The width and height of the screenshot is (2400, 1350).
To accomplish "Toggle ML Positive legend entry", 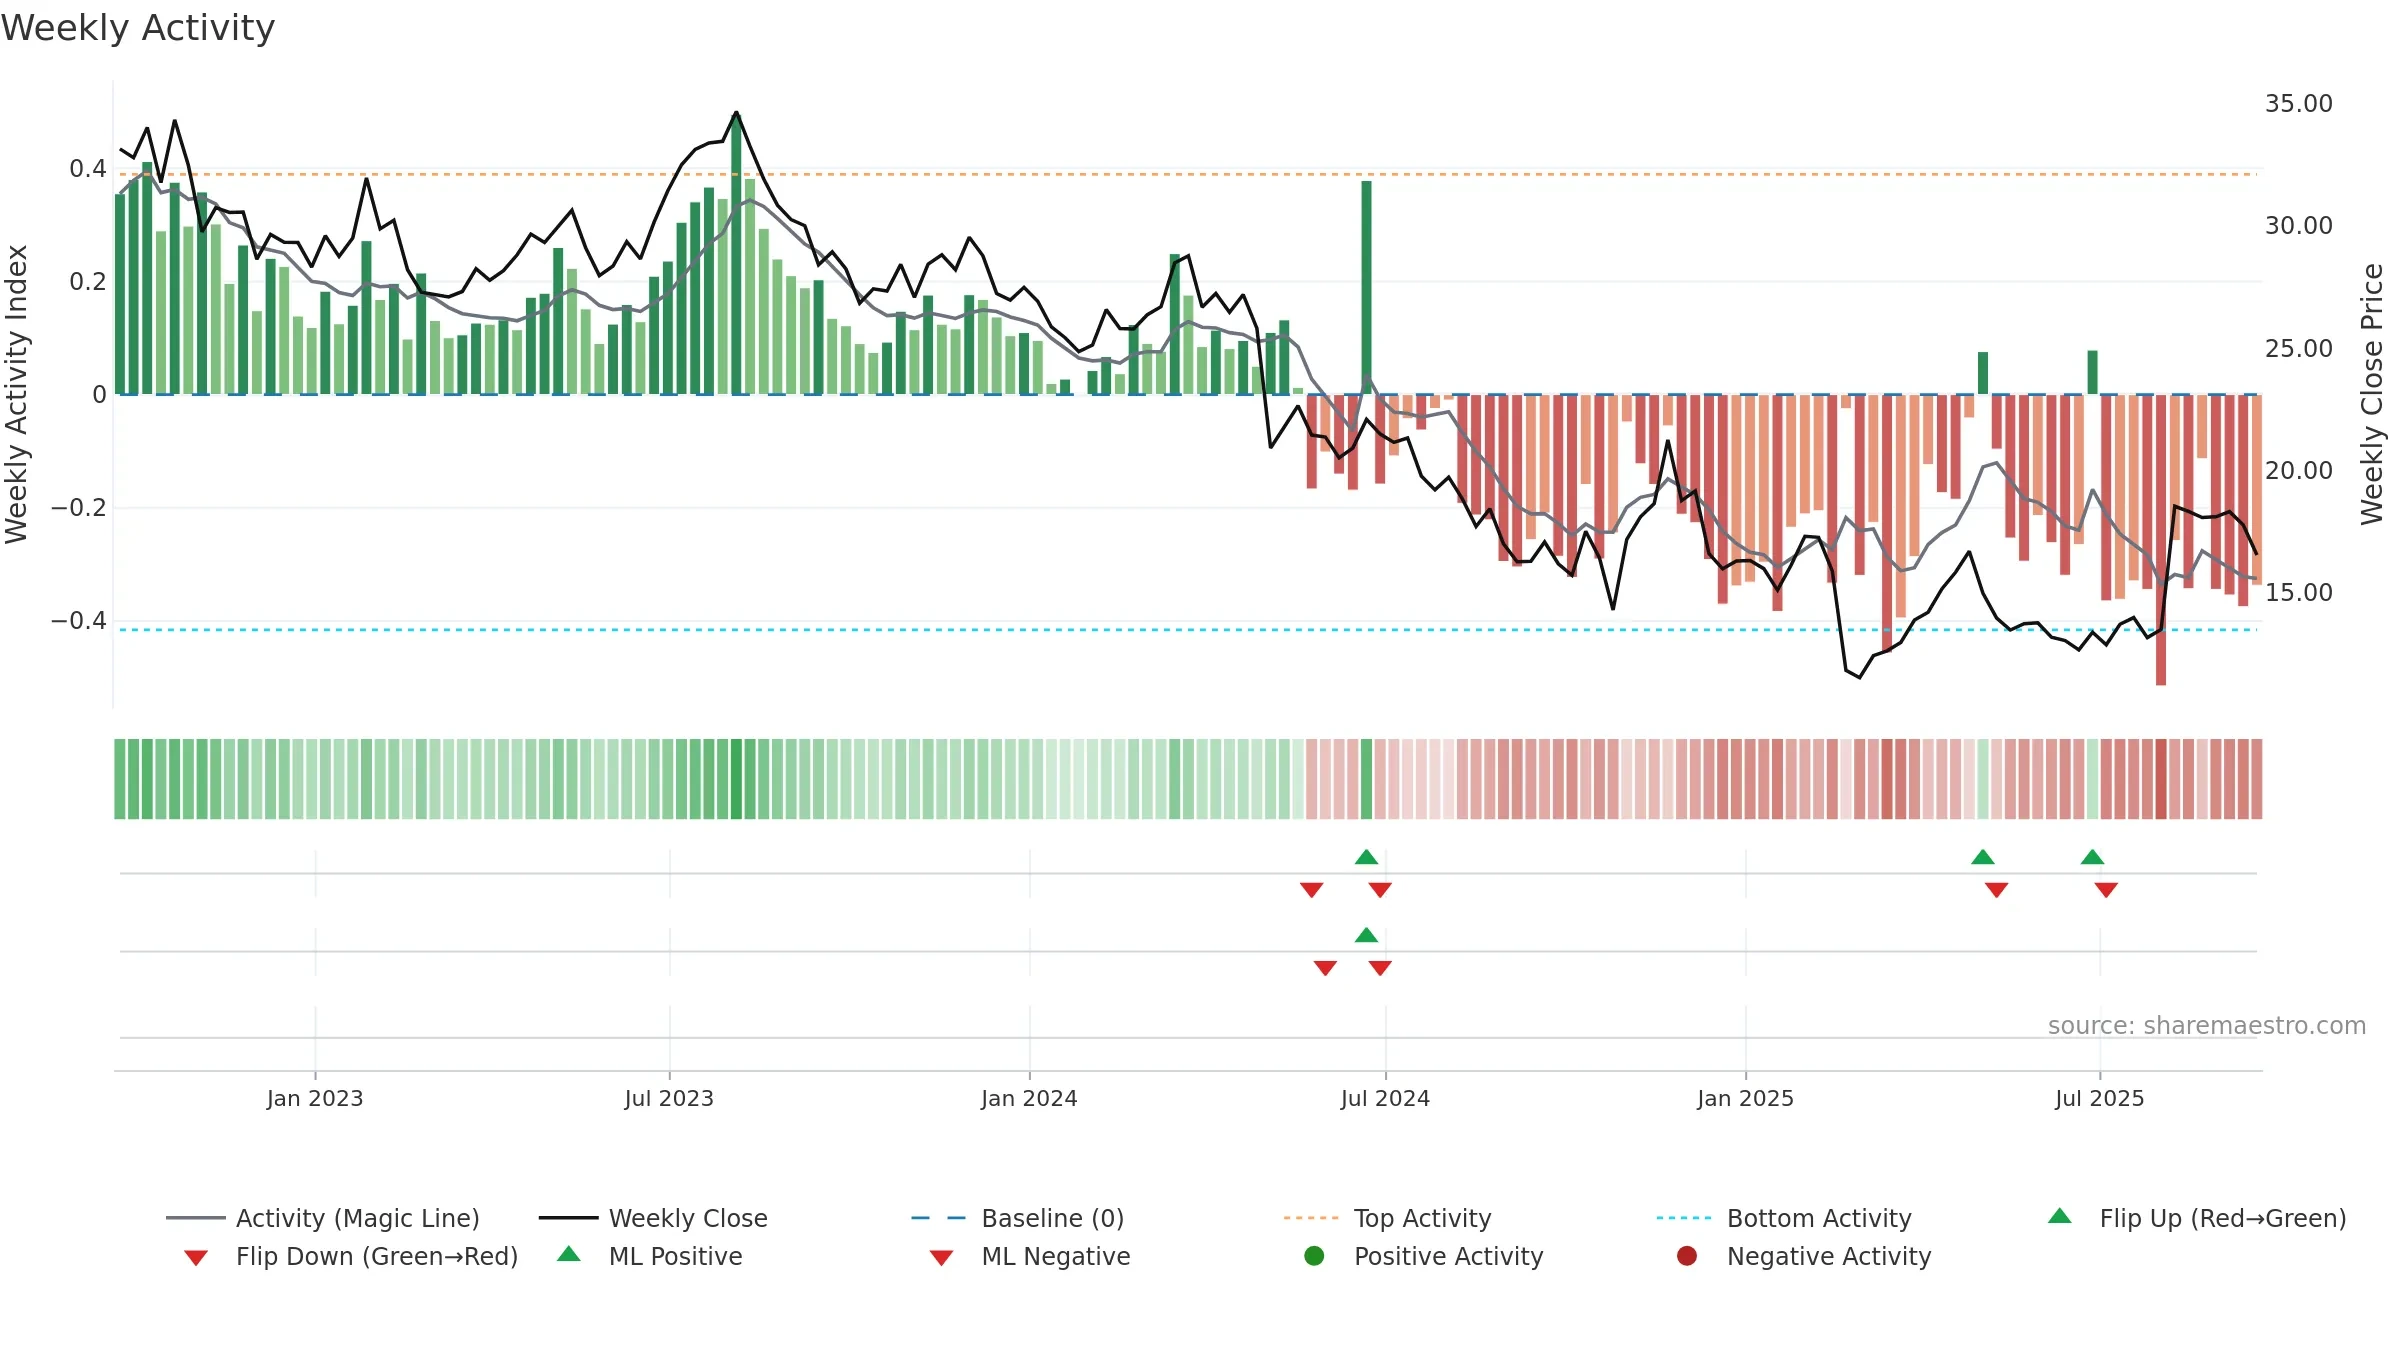I will click(650, 1256).
